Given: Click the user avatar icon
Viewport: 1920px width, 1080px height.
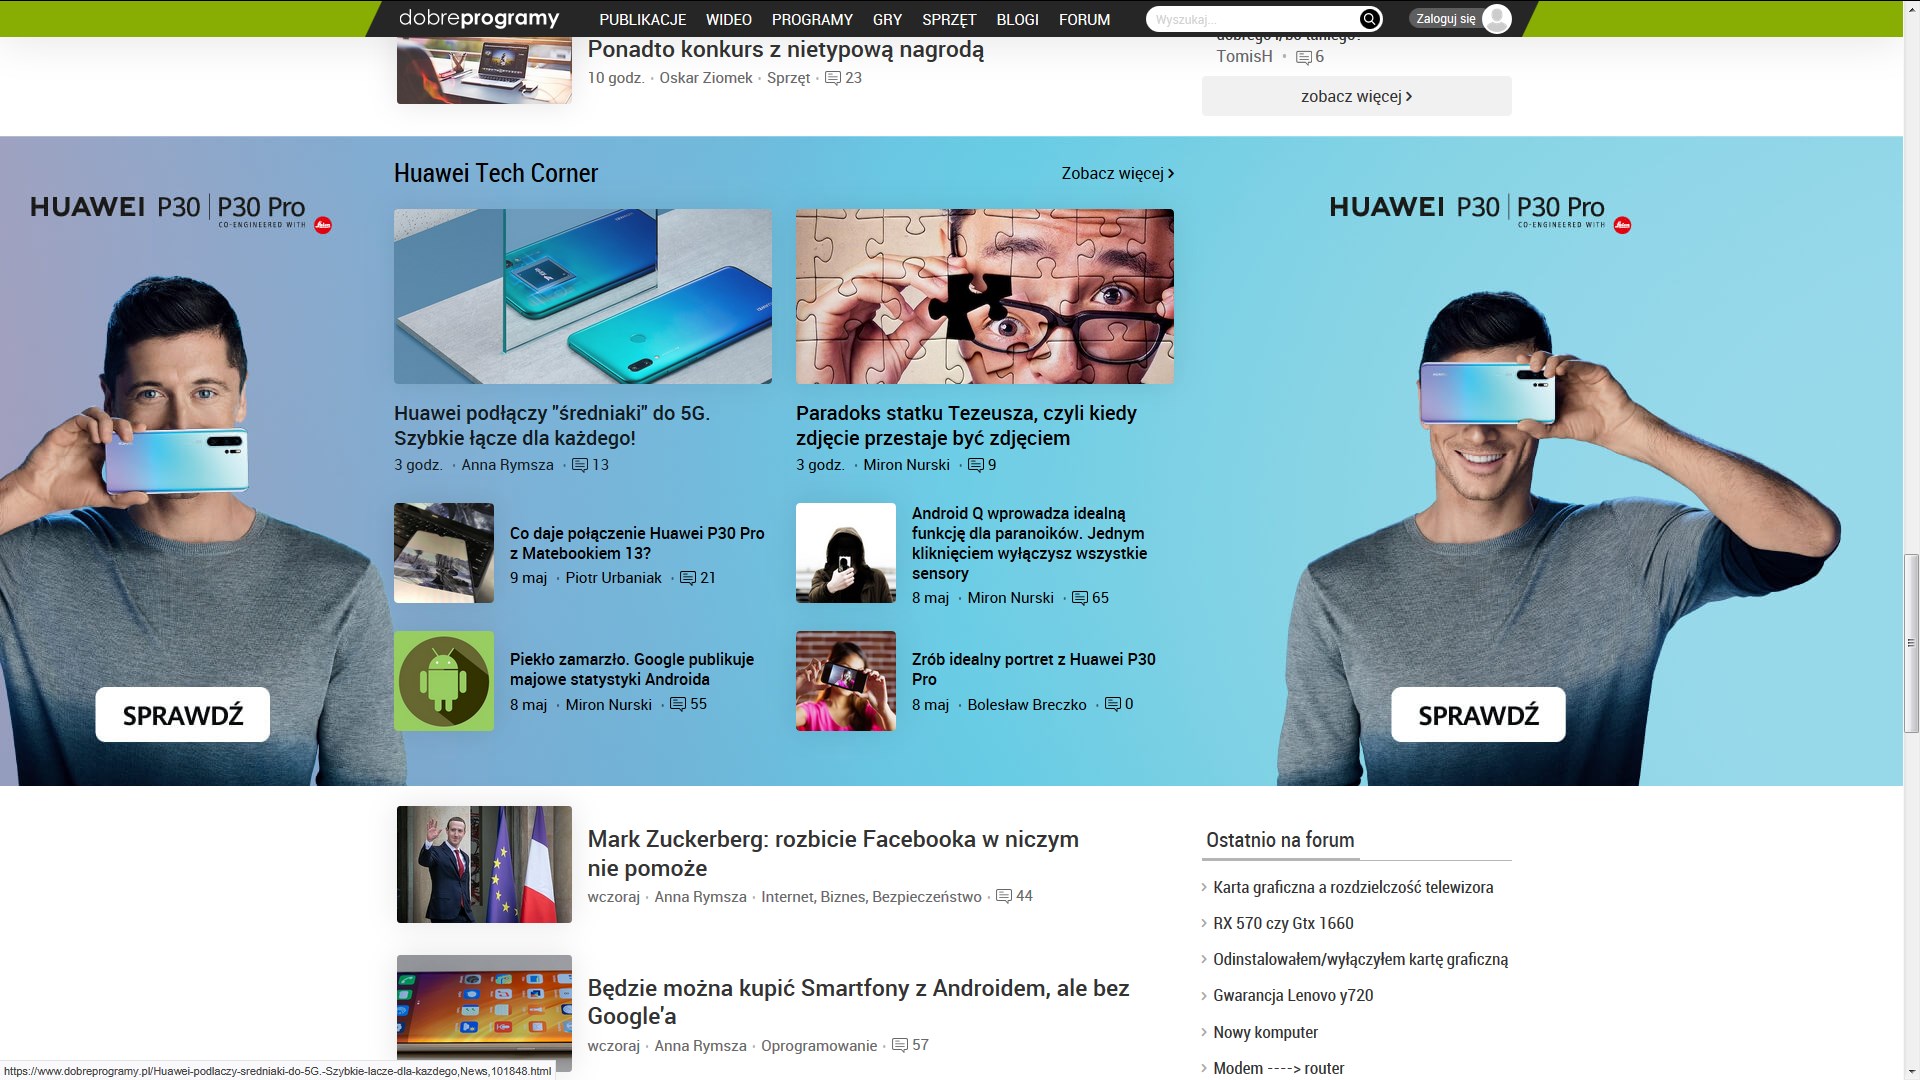Looking at the screenshot, I should (x=1496, y=19).
